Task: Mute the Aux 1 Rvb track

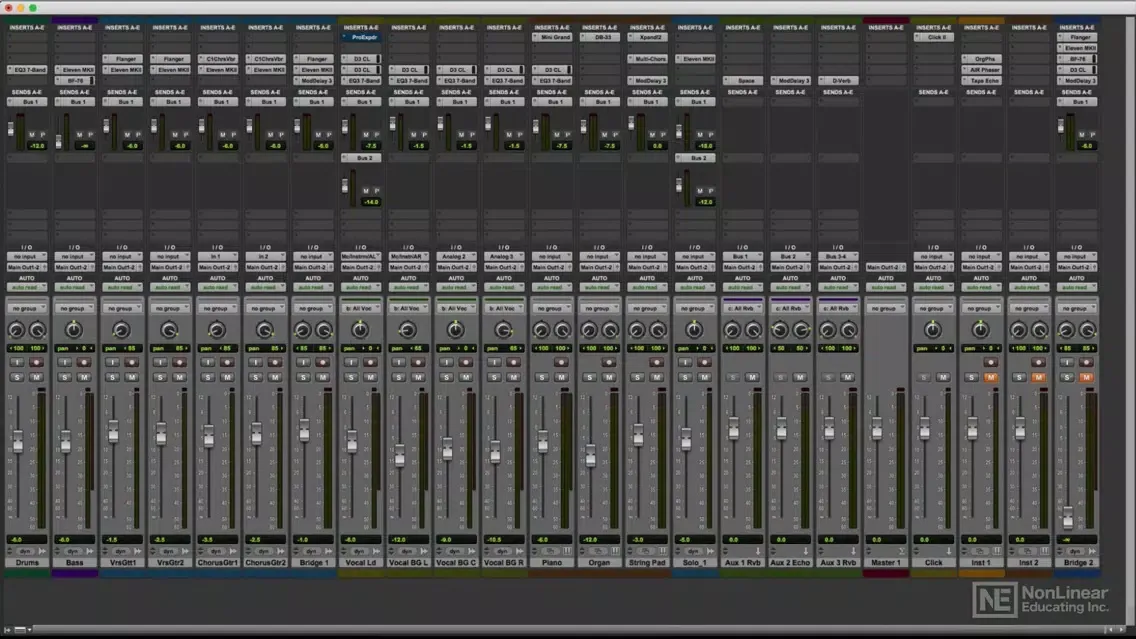Action: pos(752,377)
